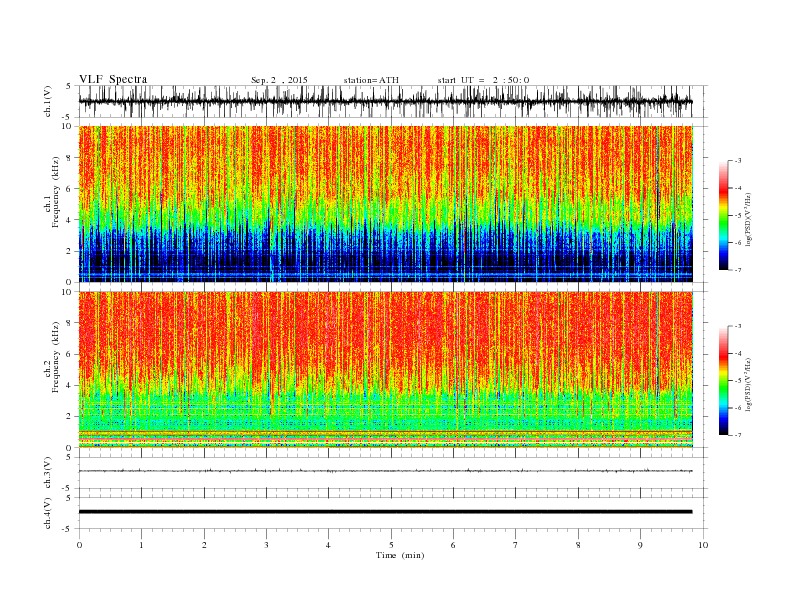Click the "ch.3(V)" axis label
Viewport: 792px width, 612px height.
click(48, 473)
